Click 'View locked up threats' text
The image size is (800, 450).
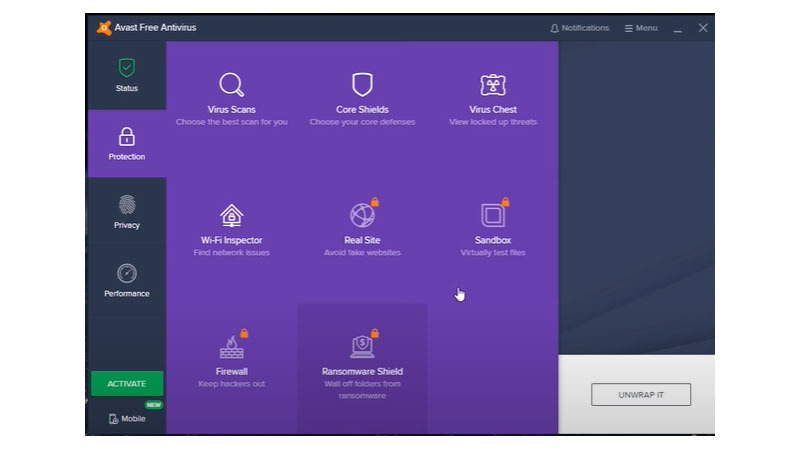493,122
